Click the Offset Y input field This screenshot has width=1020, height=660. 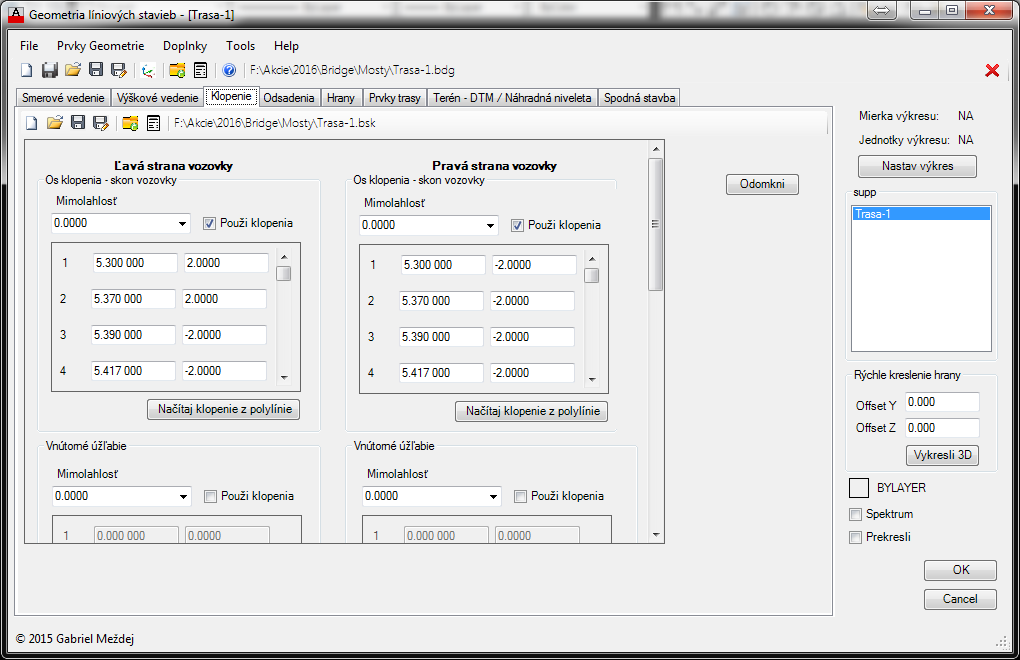941,402
